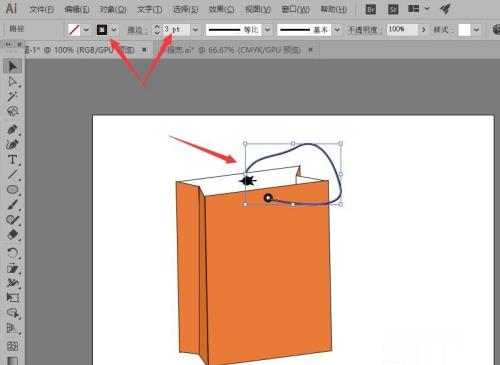Select the Direct Selection tool

(x=13, y=82)
